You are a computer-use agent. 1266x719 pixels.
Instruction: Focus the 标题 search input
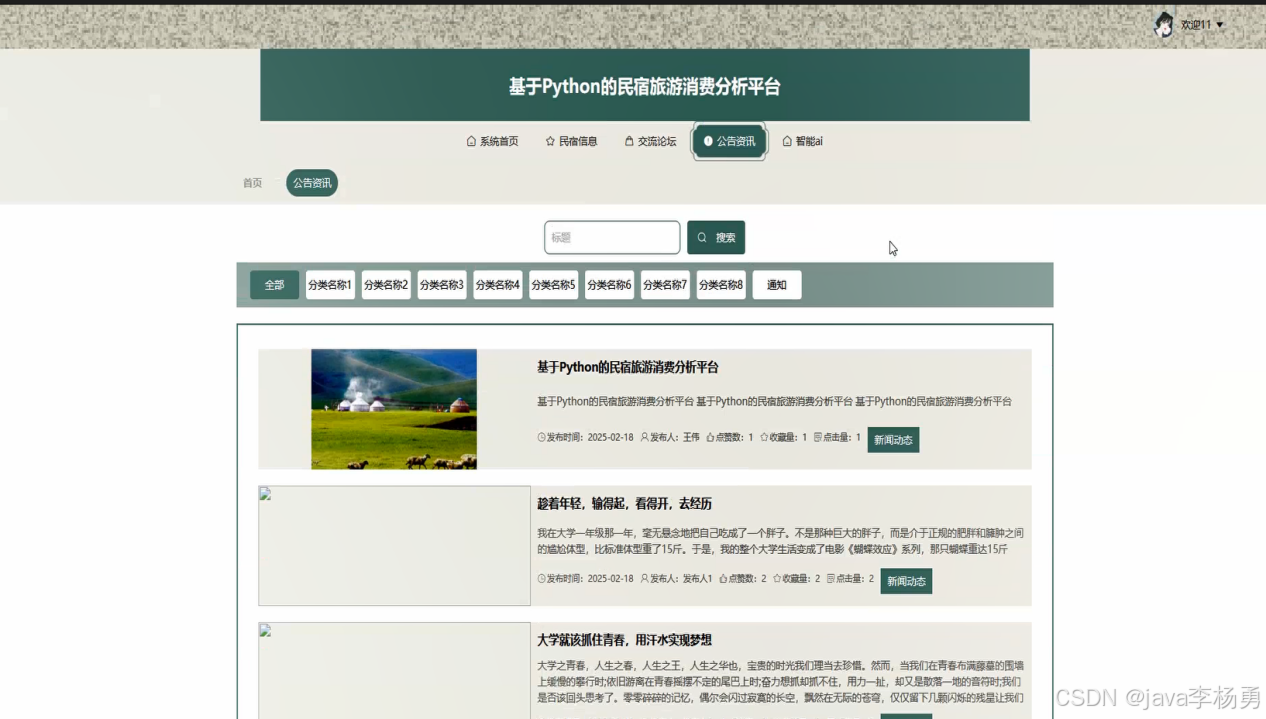click(612, 237)
